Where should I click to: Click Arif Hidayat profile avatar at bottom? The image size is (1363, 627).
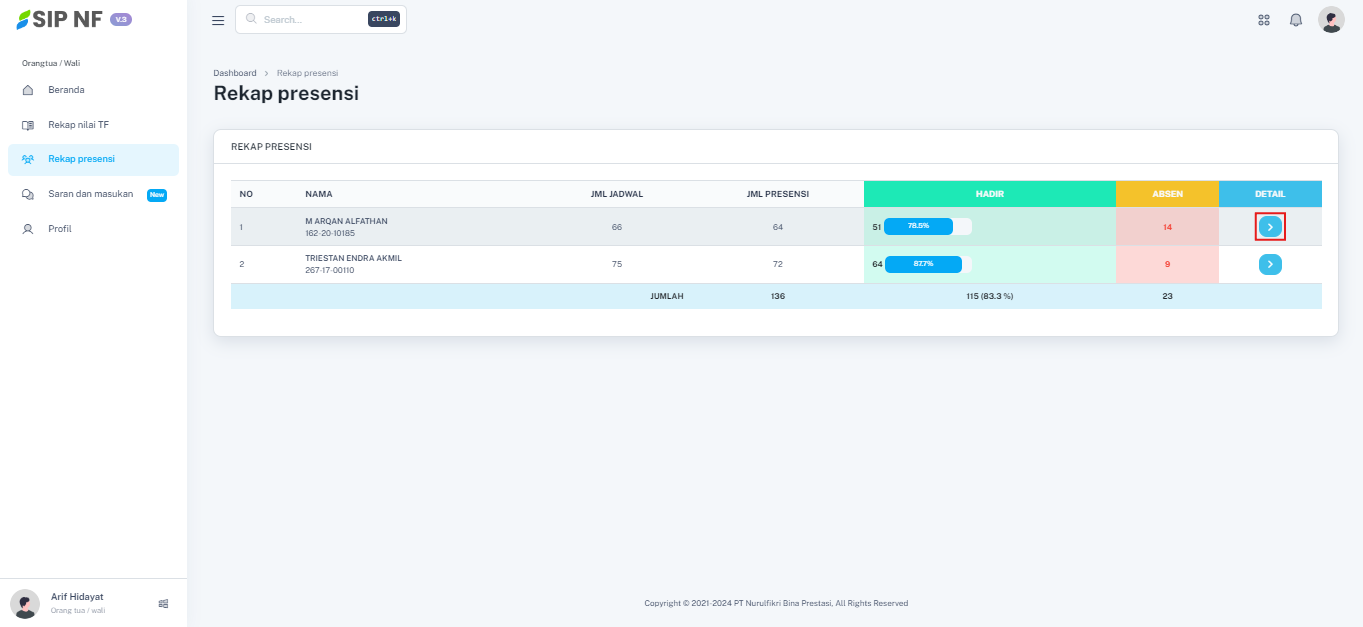(x=25, y=603)
